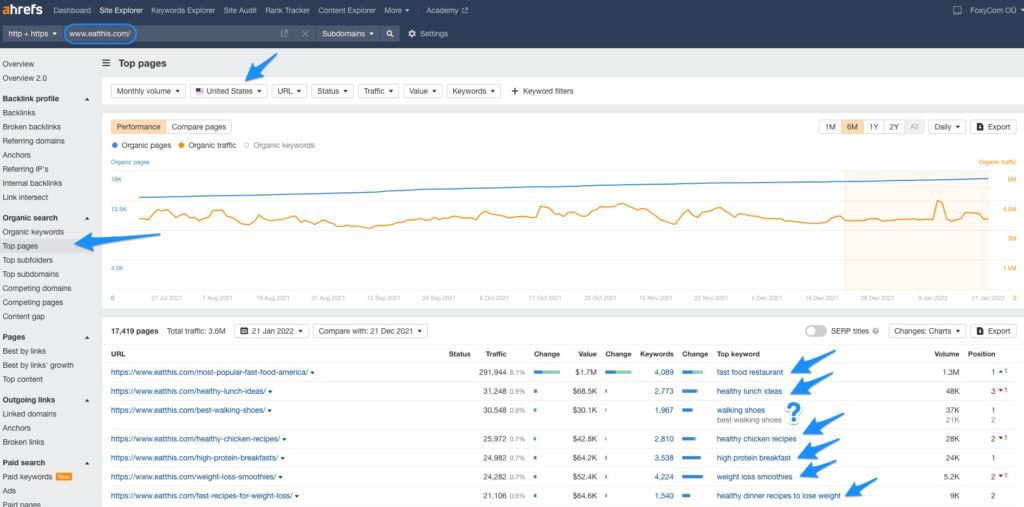Collapse Outgoing links section

87,401
